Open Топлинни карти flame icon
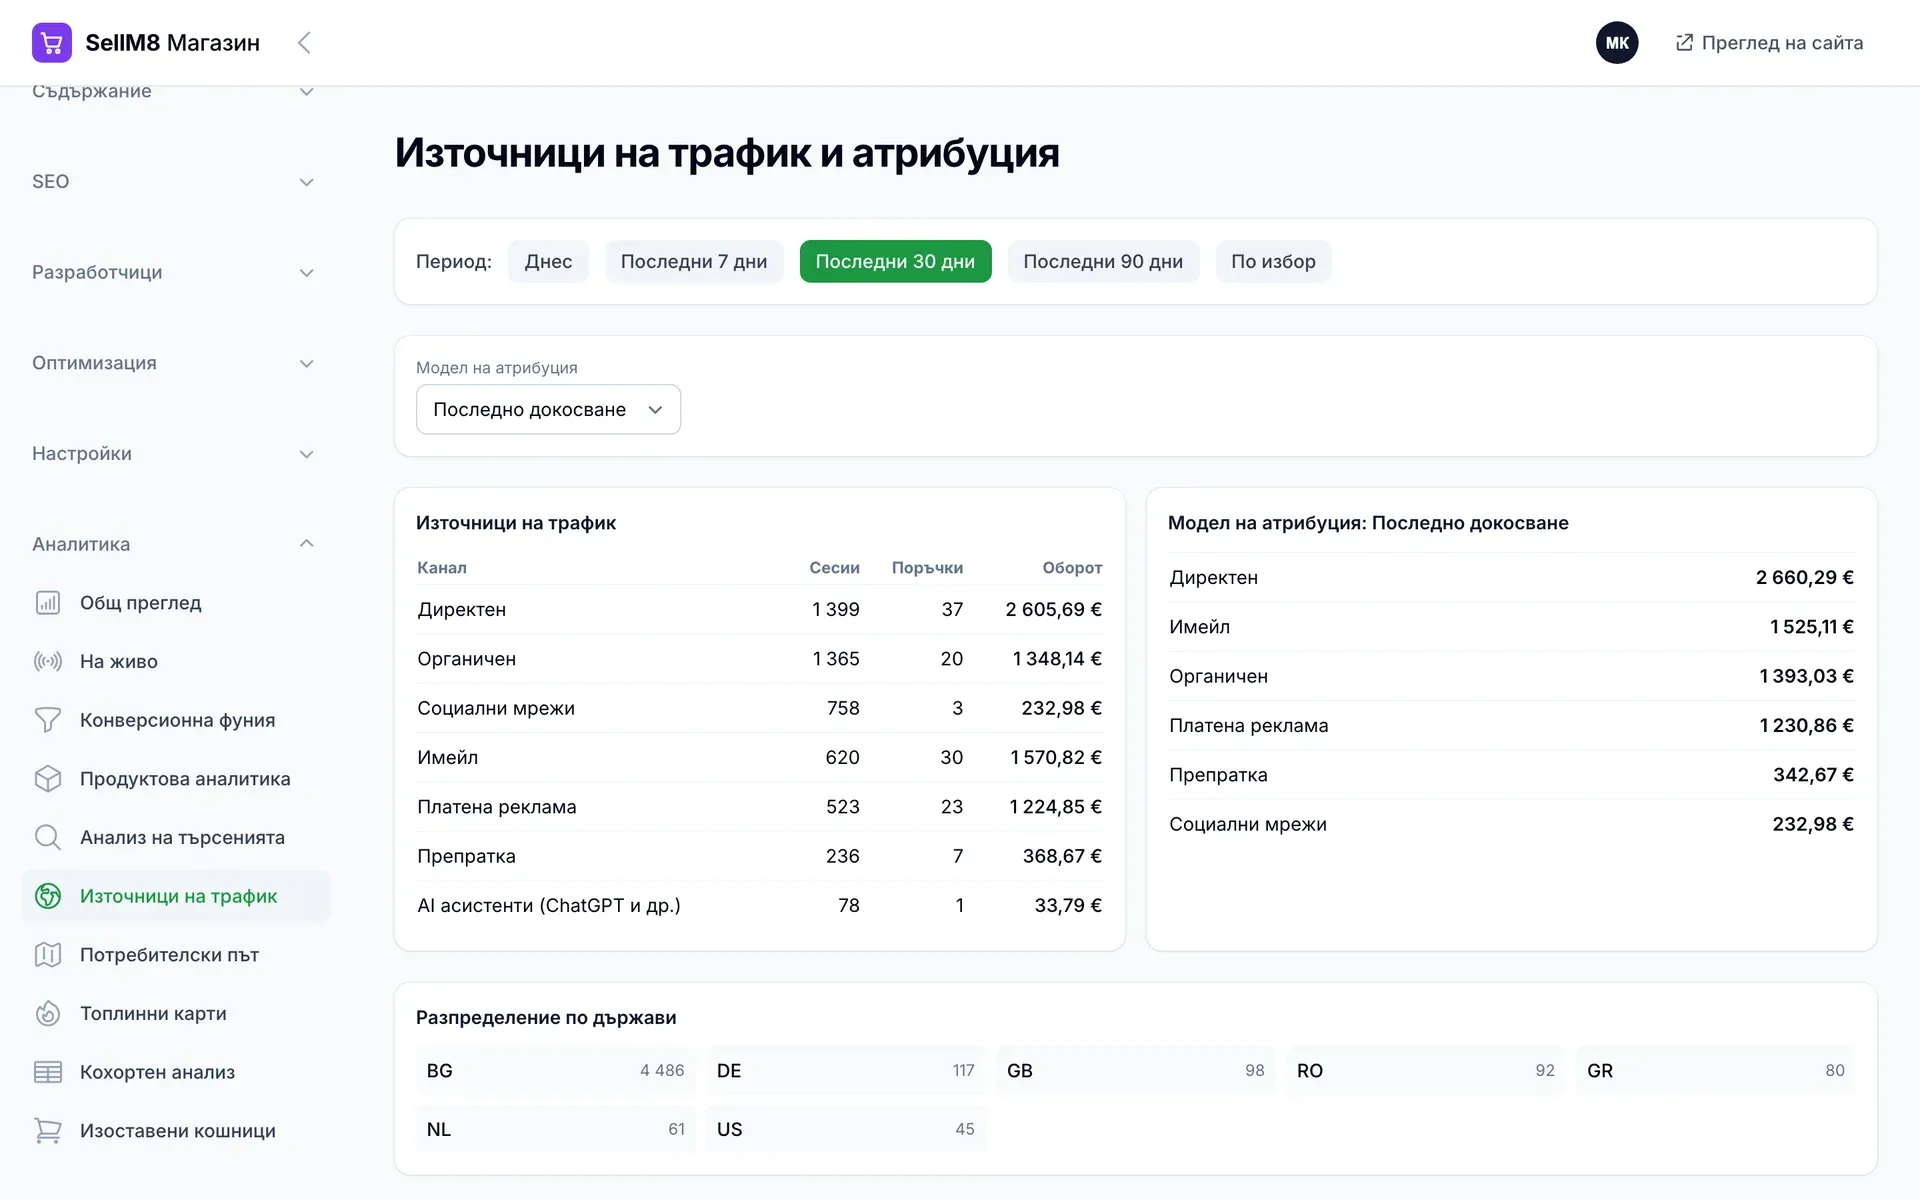This screenshot has height=1200, width=1920. (48, 1013)
